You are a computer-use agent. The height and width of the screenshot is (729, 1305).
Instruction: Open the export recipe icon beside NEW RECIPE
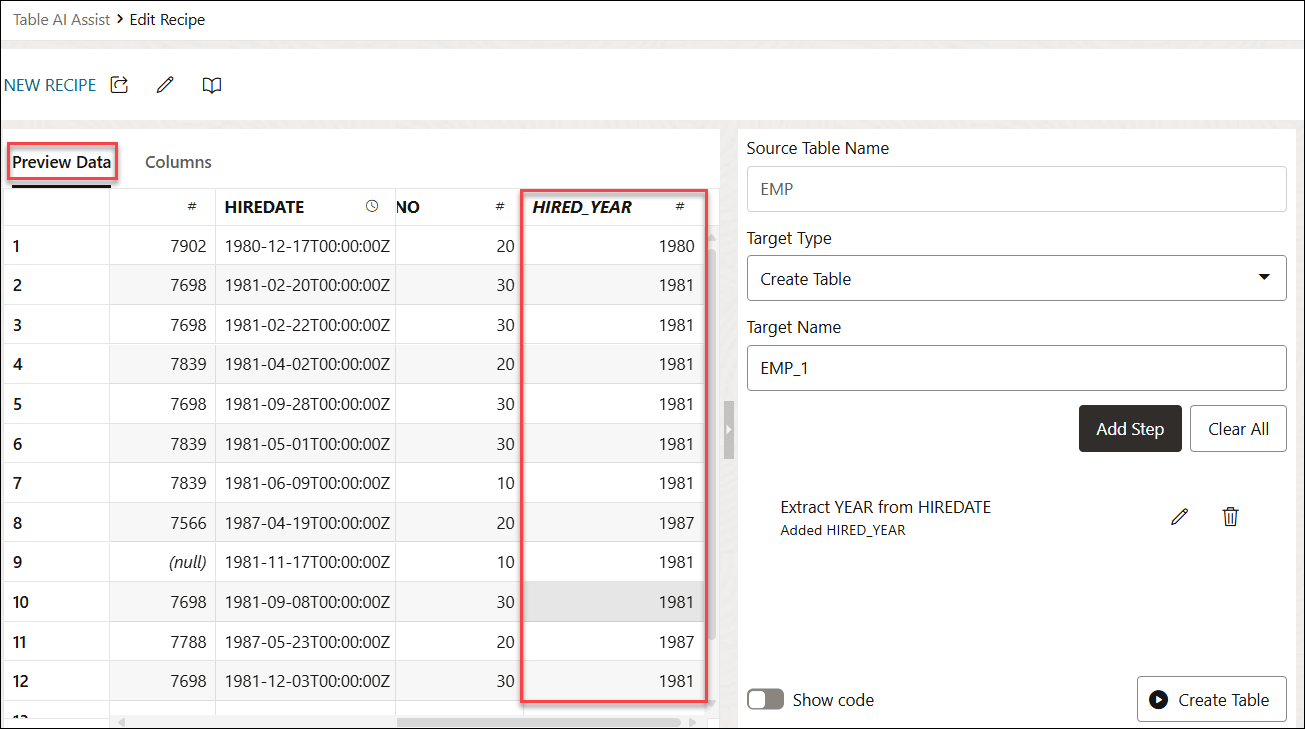[x=118, y=85]
